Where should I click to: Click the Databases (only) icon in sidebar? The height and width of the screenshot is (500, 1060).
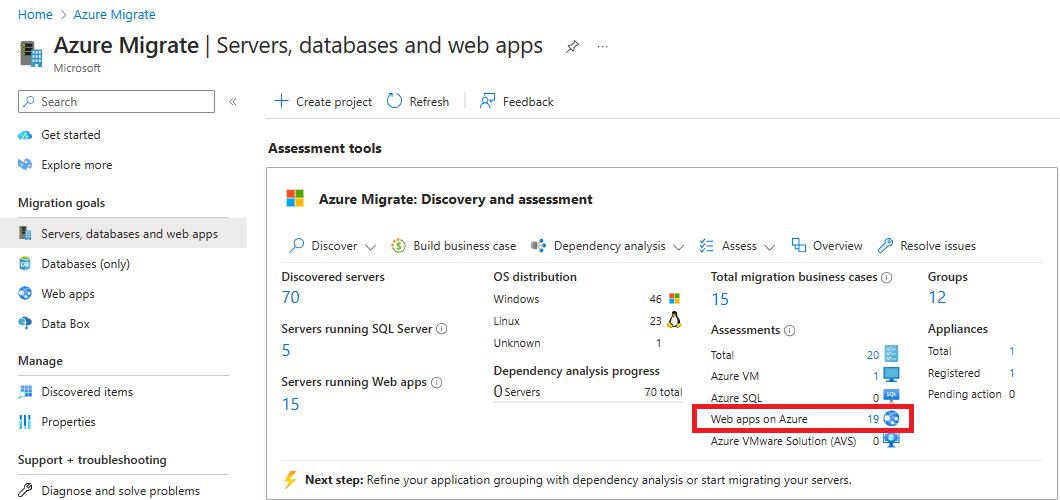click(x=26, y=264)
